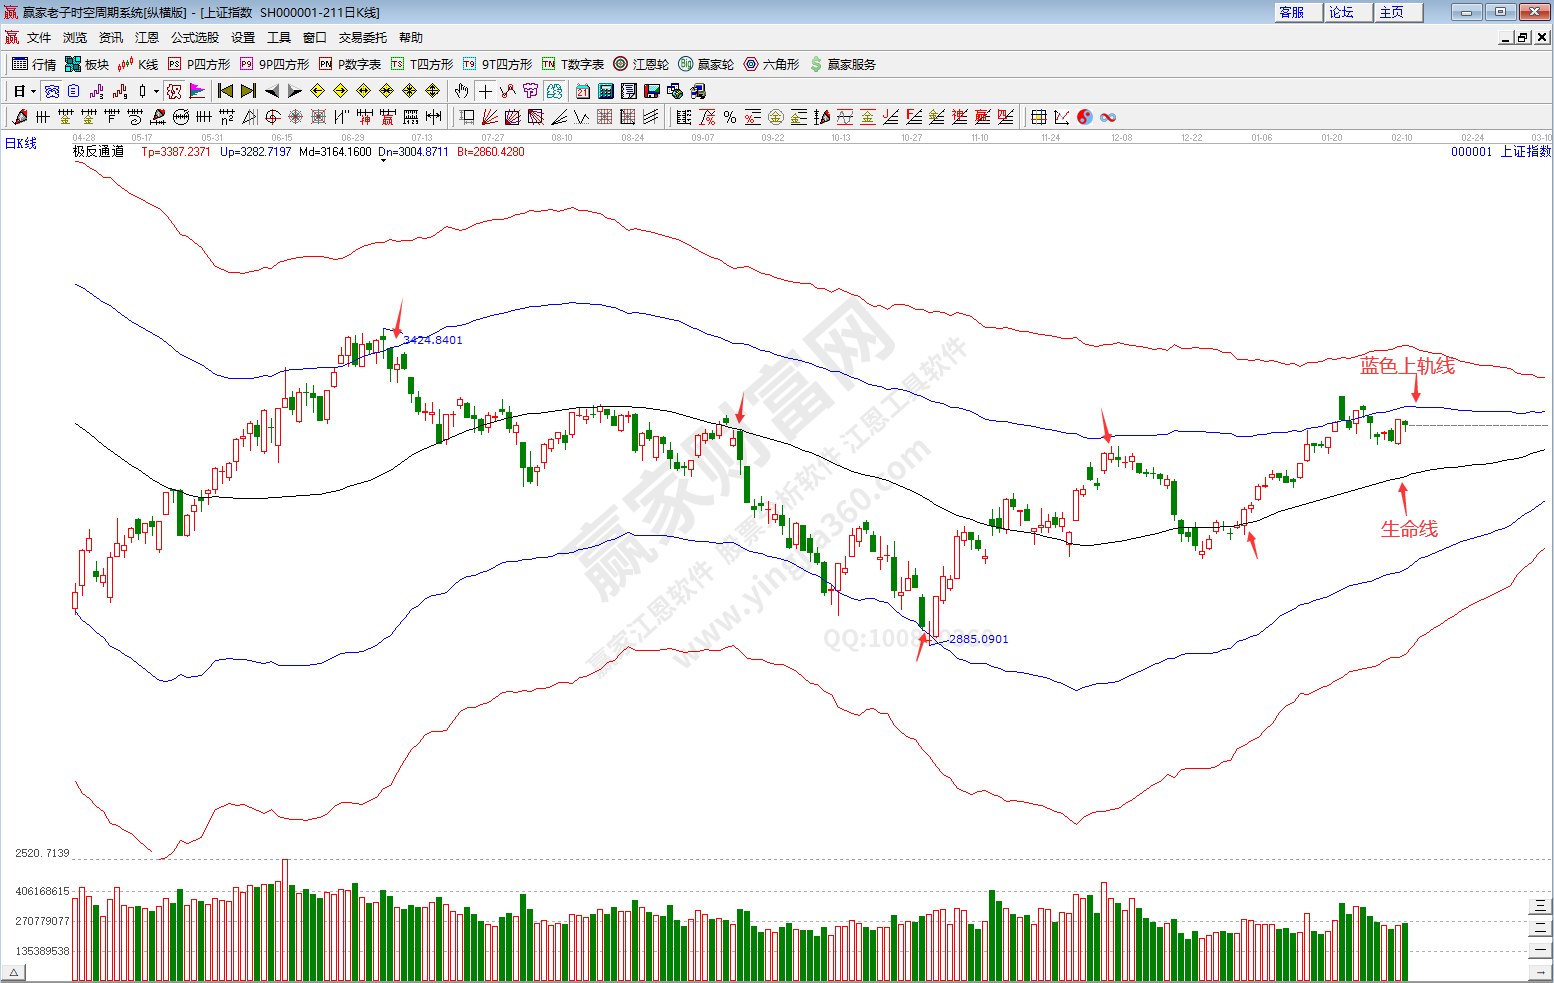The height and width of the screenshot is (983, 1554).
Task: Expand the 极反通道 indicator parameter arrow
Action: [x=383, y=160]
